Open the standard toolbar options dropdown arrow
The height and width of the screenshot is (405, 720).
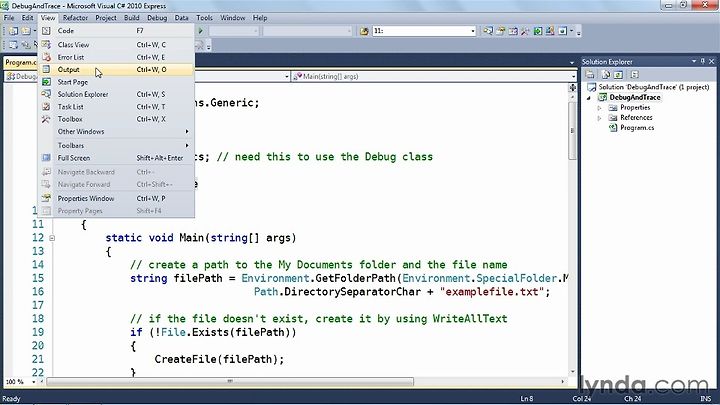coord(579,32)
